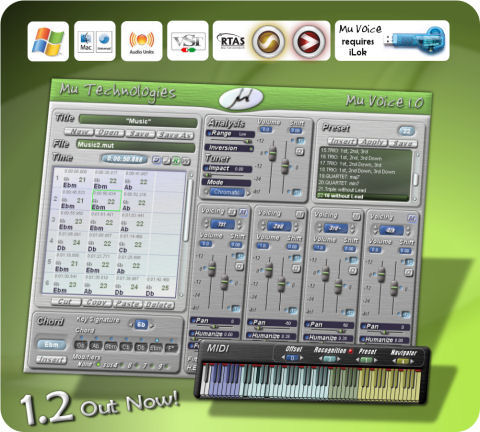
Task: Click right arrow of Key Signature Eb
Action: [152, 325]
